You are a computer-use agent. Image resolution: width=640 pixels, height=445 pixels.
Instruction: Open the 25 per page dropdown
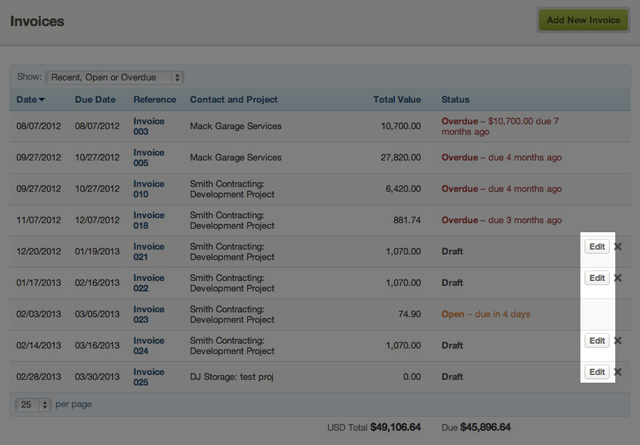(x=32, y=405)
